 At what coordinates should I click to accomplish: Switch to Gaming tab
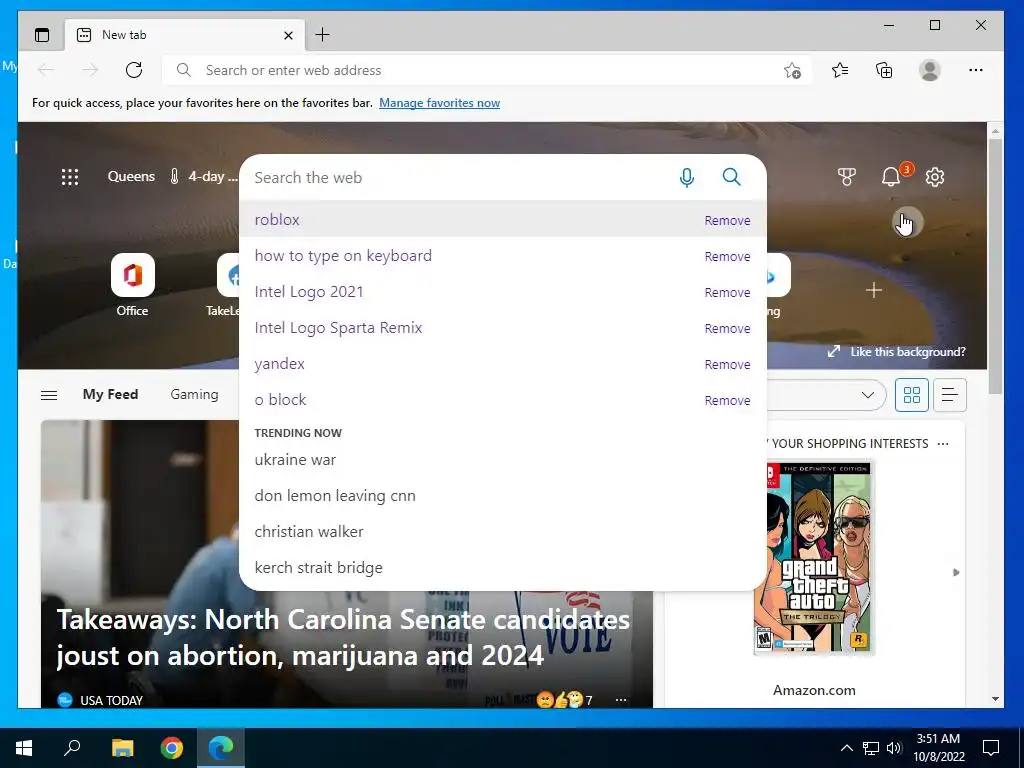coord(194,394)
